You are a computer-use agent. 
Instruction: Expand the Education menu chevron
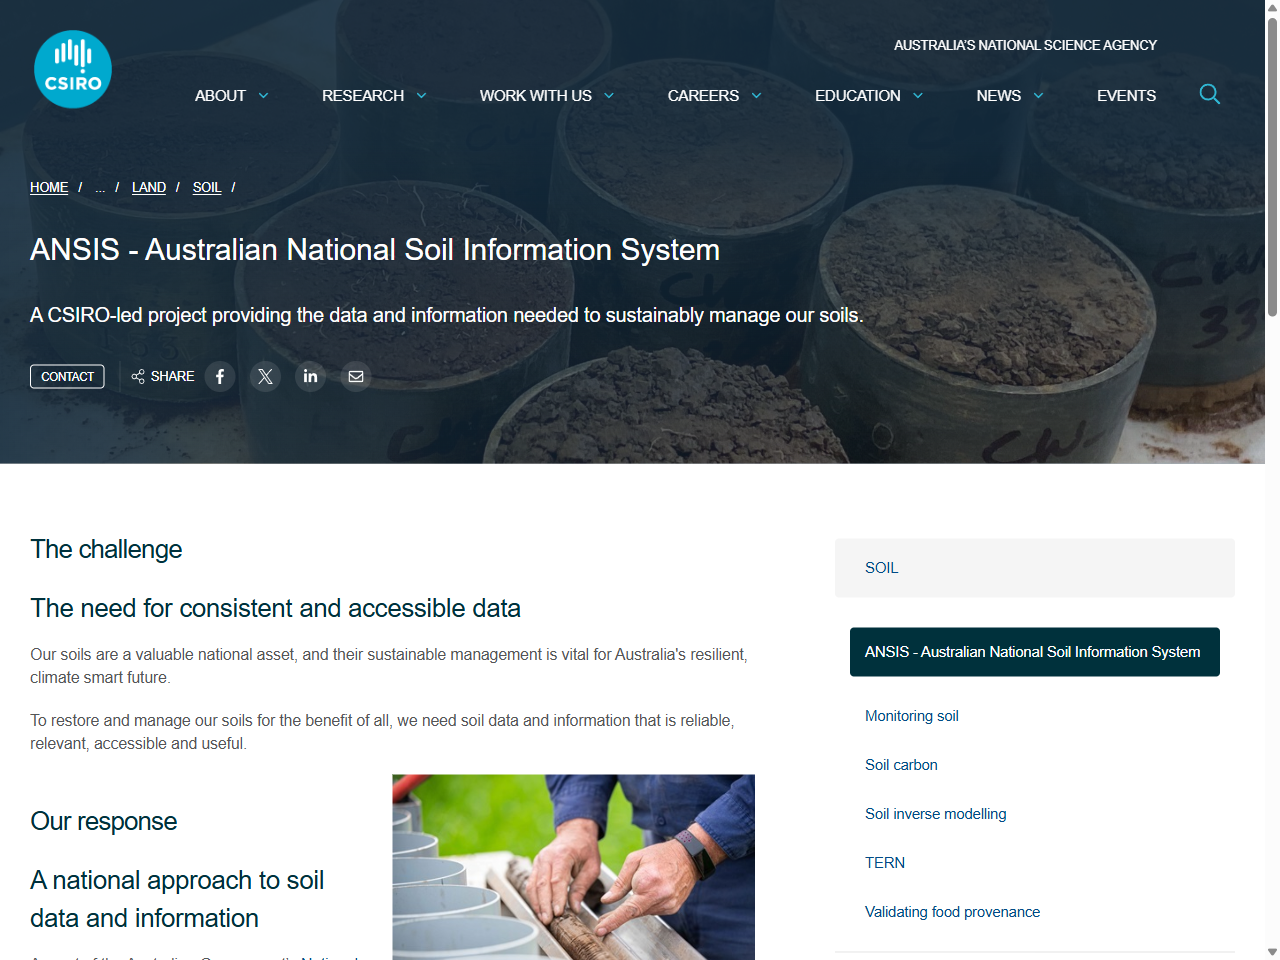pyautogui.click(x=918, y=96)
